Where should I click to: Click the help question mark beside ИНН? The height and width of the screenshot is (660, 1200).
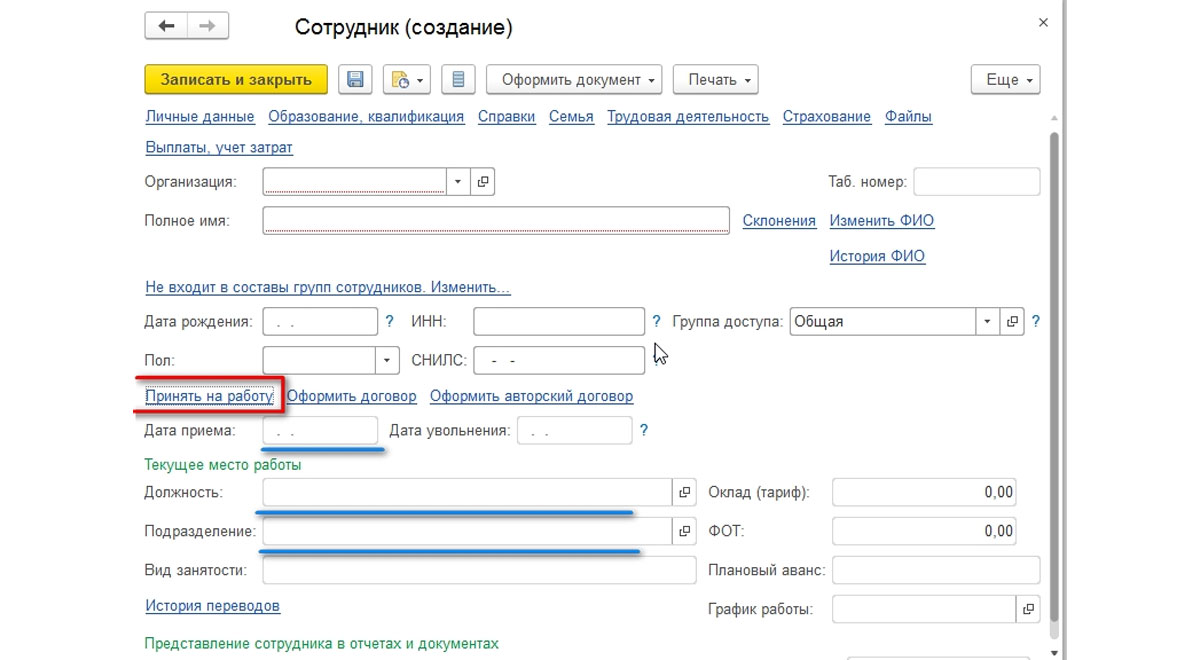[x=656, y=322]
